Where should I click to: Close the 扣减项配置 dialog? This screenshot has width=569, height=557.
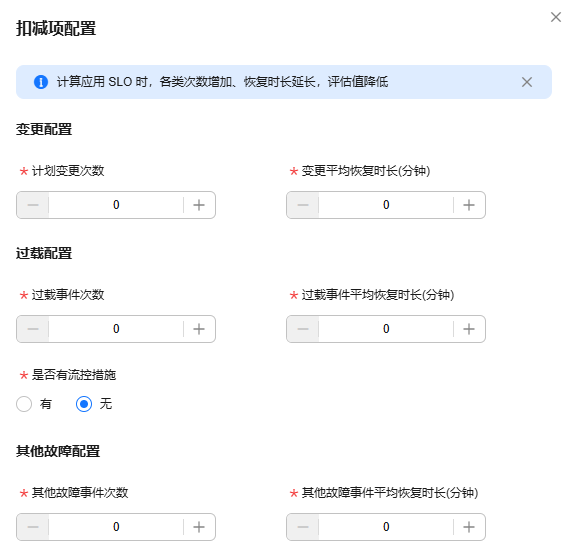click(556, 17)
